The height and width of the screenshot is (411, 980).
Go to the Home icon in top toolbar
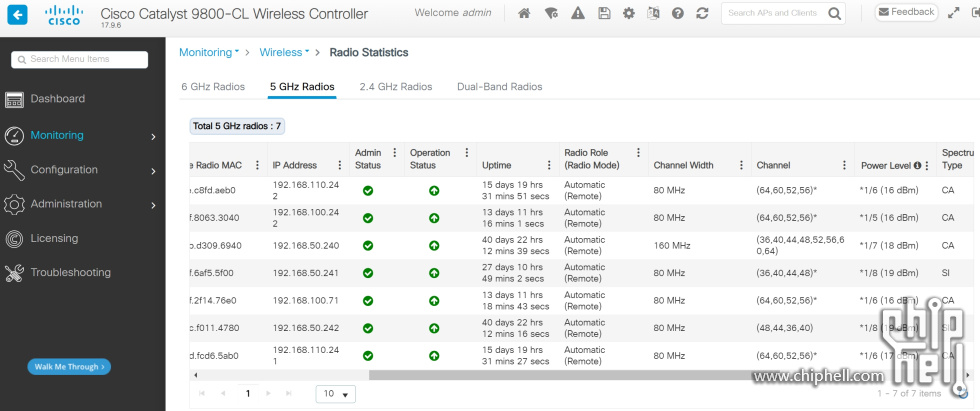(524, 13)
